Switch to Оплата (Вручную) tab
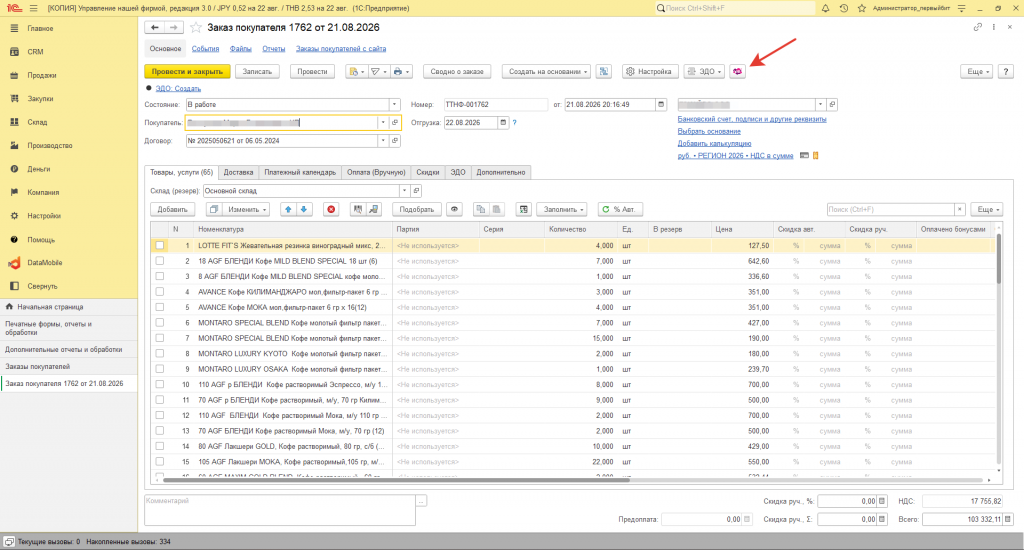Viewport: 1024px width, 550px height. (376, 172)
